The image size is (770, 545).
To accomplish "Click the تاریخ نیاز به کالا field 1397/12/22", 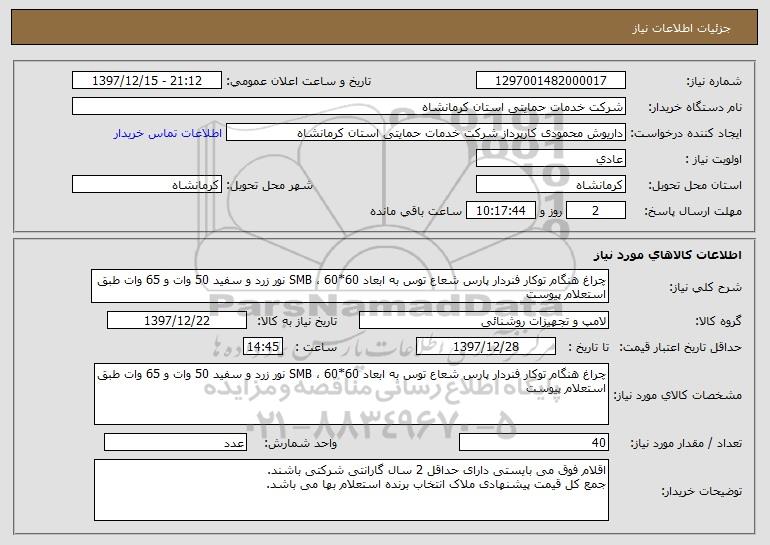I will (177, 321).
